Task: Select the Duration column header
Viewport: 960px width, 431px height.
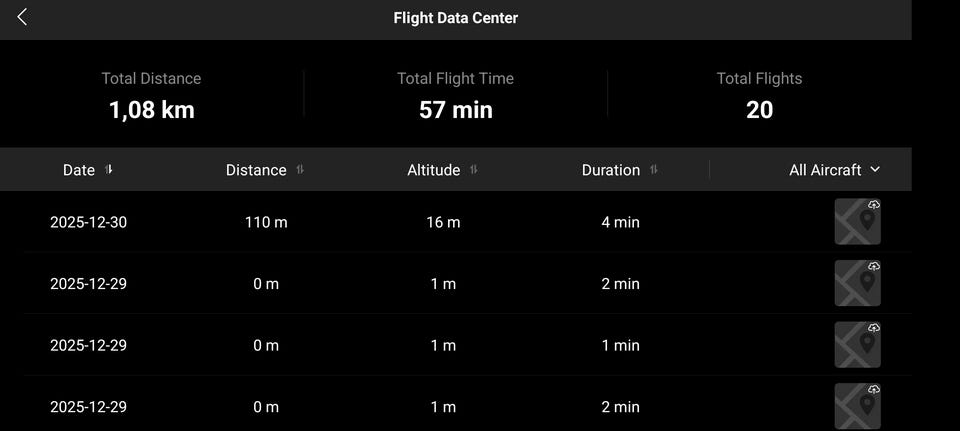Action: tap(611, 170)
